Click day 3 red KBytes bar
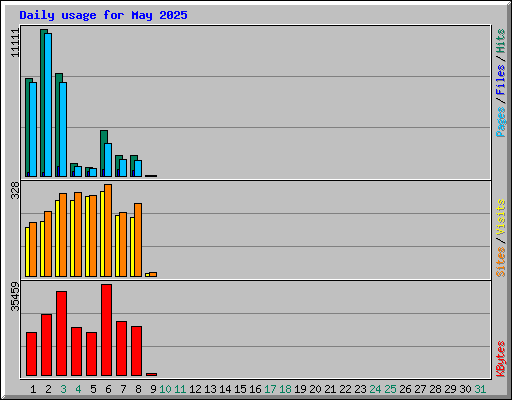Viewport: 512px width, 400px height. [62, 333]
